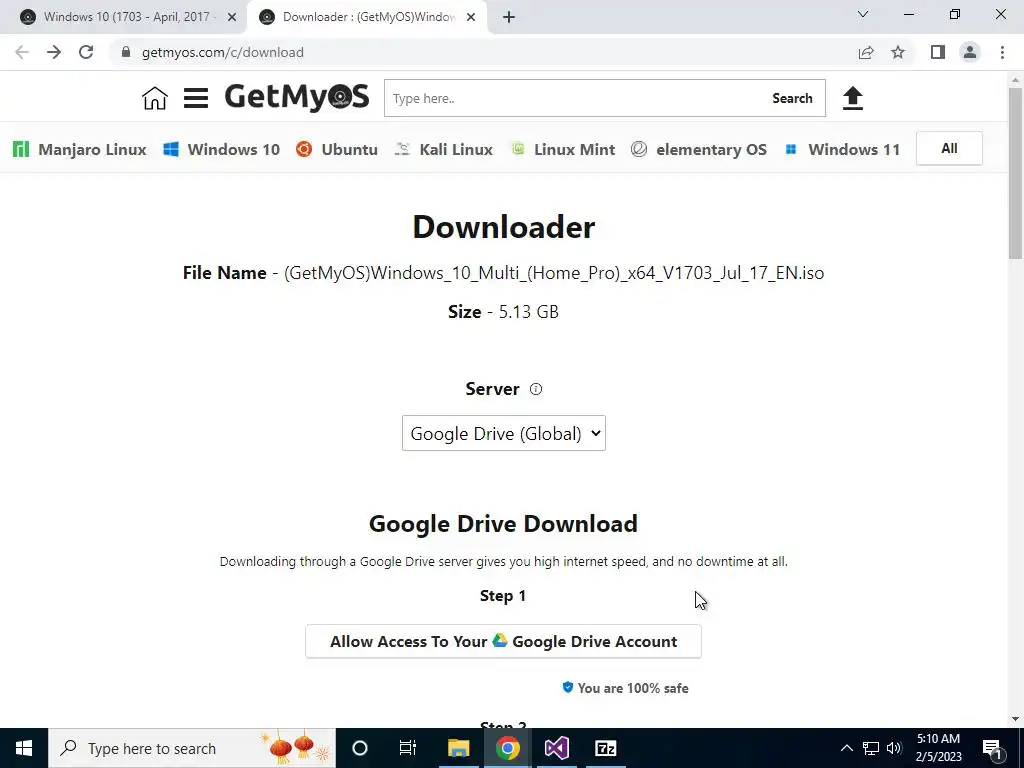
Task: Click the address bar URL
Action: 223,52
